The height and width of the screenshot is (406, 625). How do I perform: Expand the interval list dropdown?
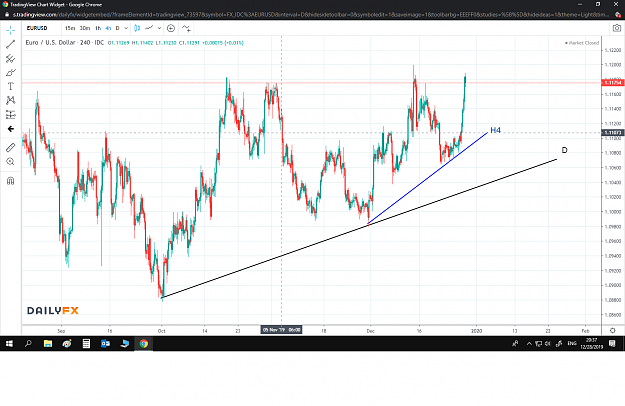click(126, 28)
